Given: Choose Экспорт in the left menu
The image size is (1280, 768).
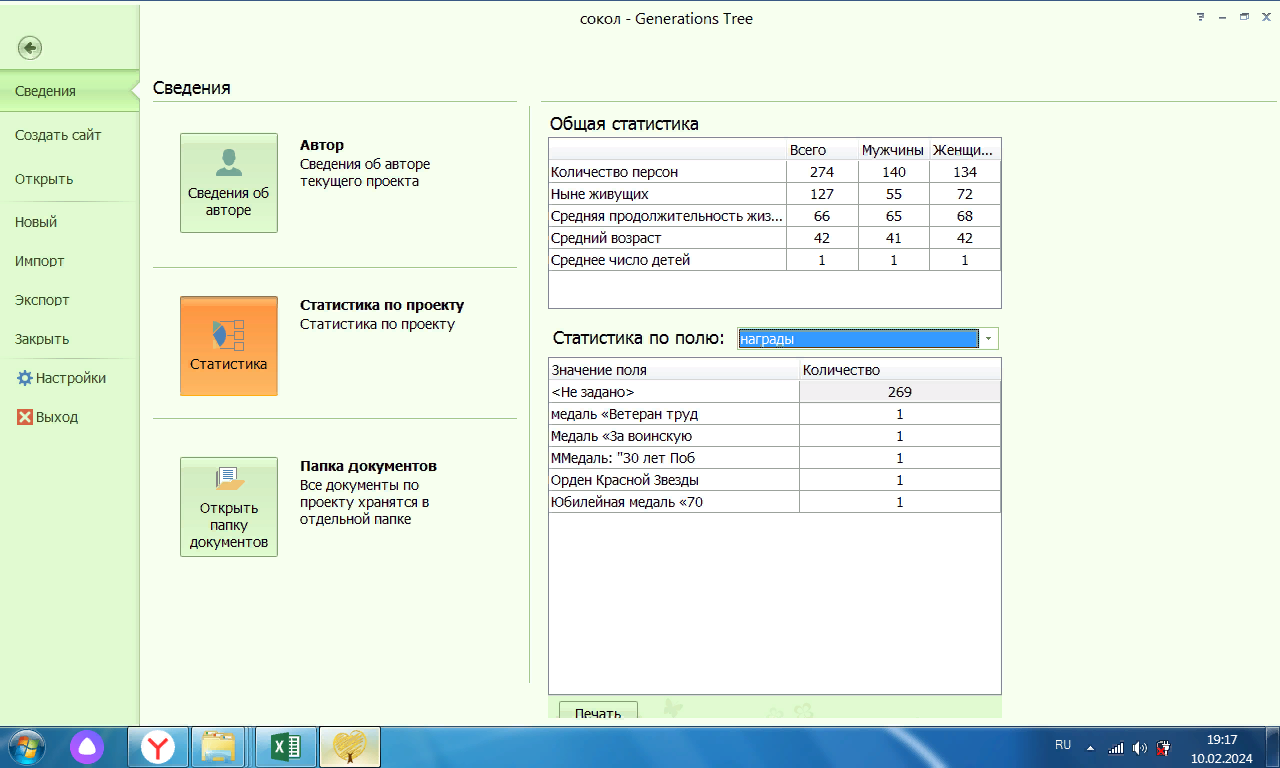Looking at the screenshot, I should 42,300.
